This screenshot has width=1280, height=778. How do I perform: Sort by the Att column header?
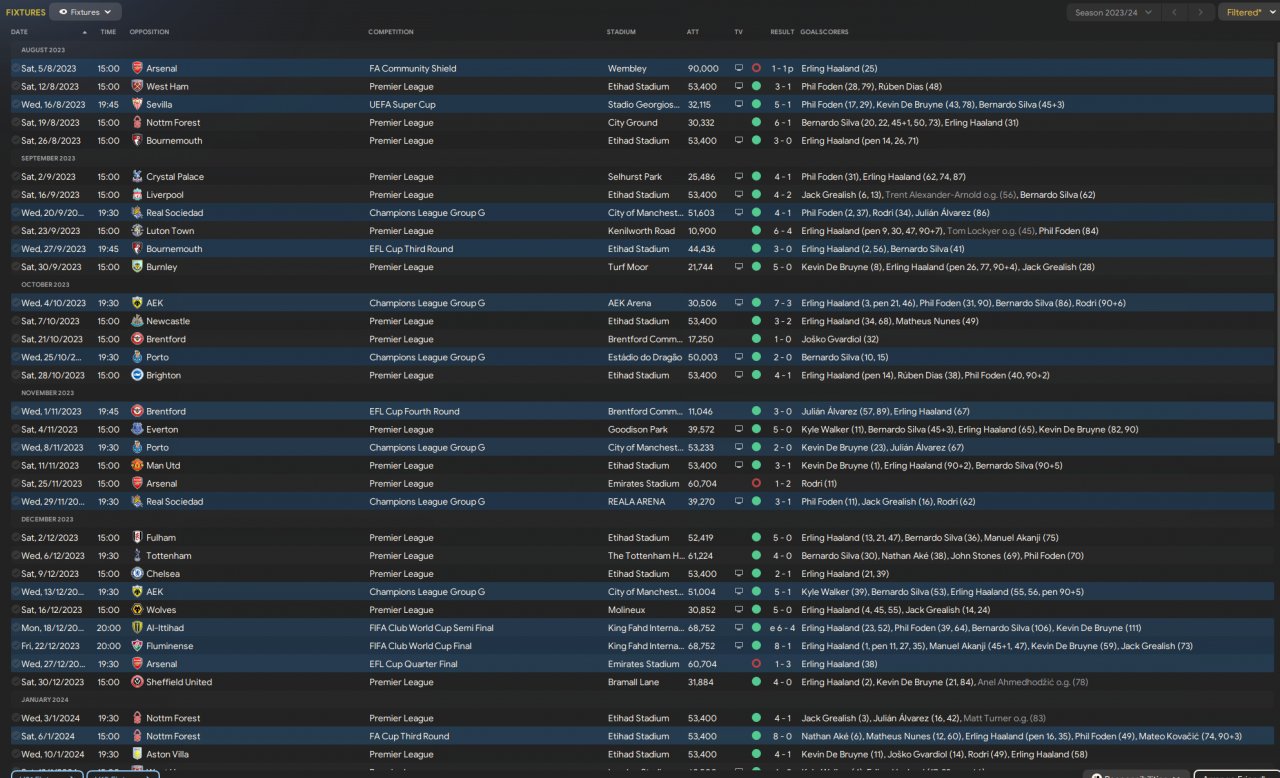pos(693,32)
